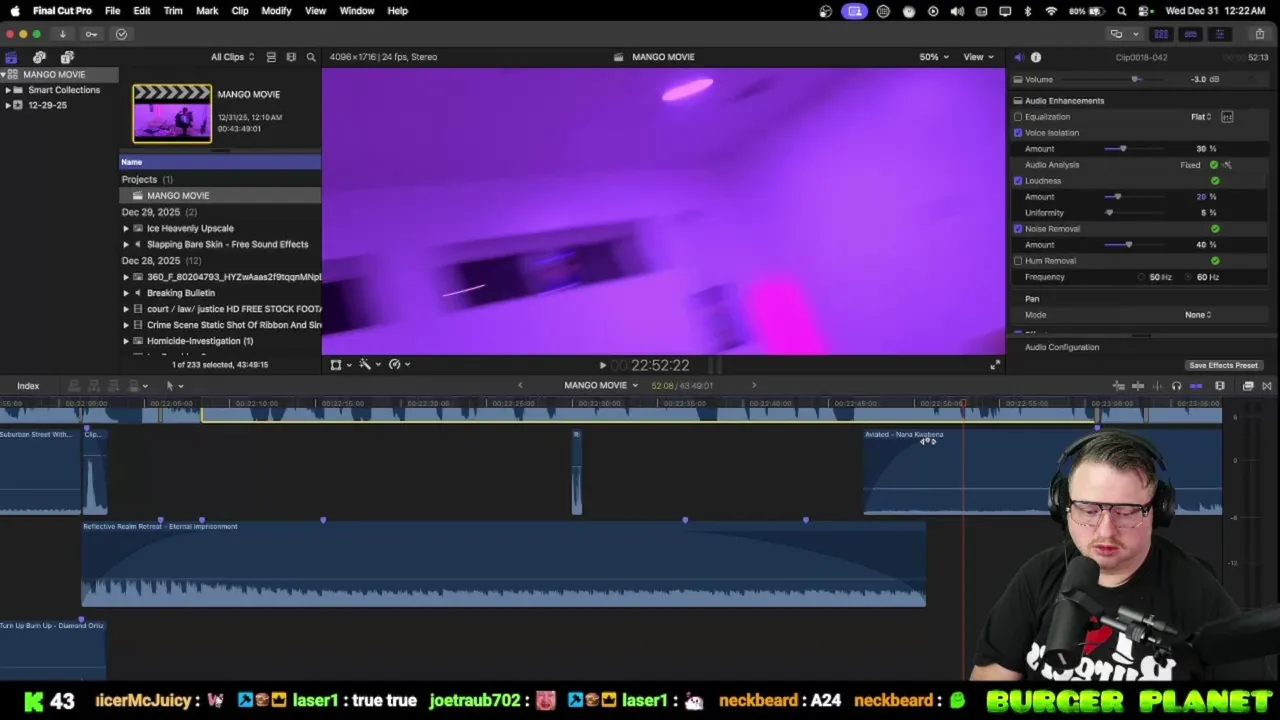Open the titles and generators sidebar
1280x720 pixels.
(67, 57)
